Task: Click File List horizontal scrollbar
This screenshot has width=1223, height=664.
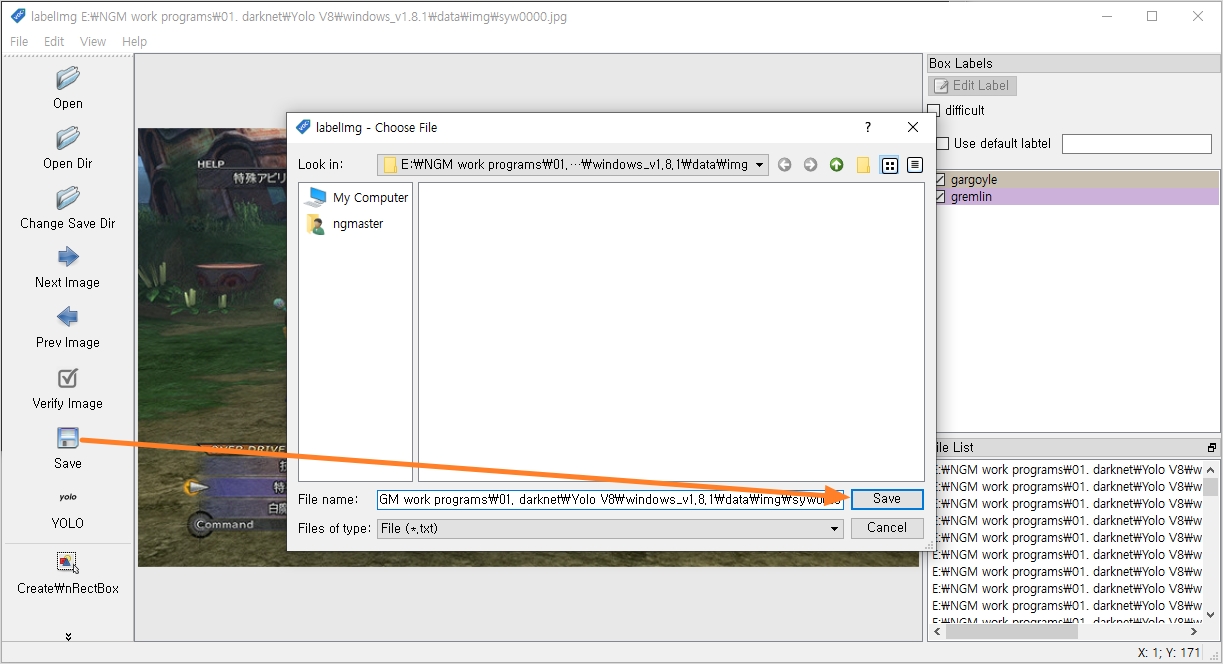Action: (1012, 631)
